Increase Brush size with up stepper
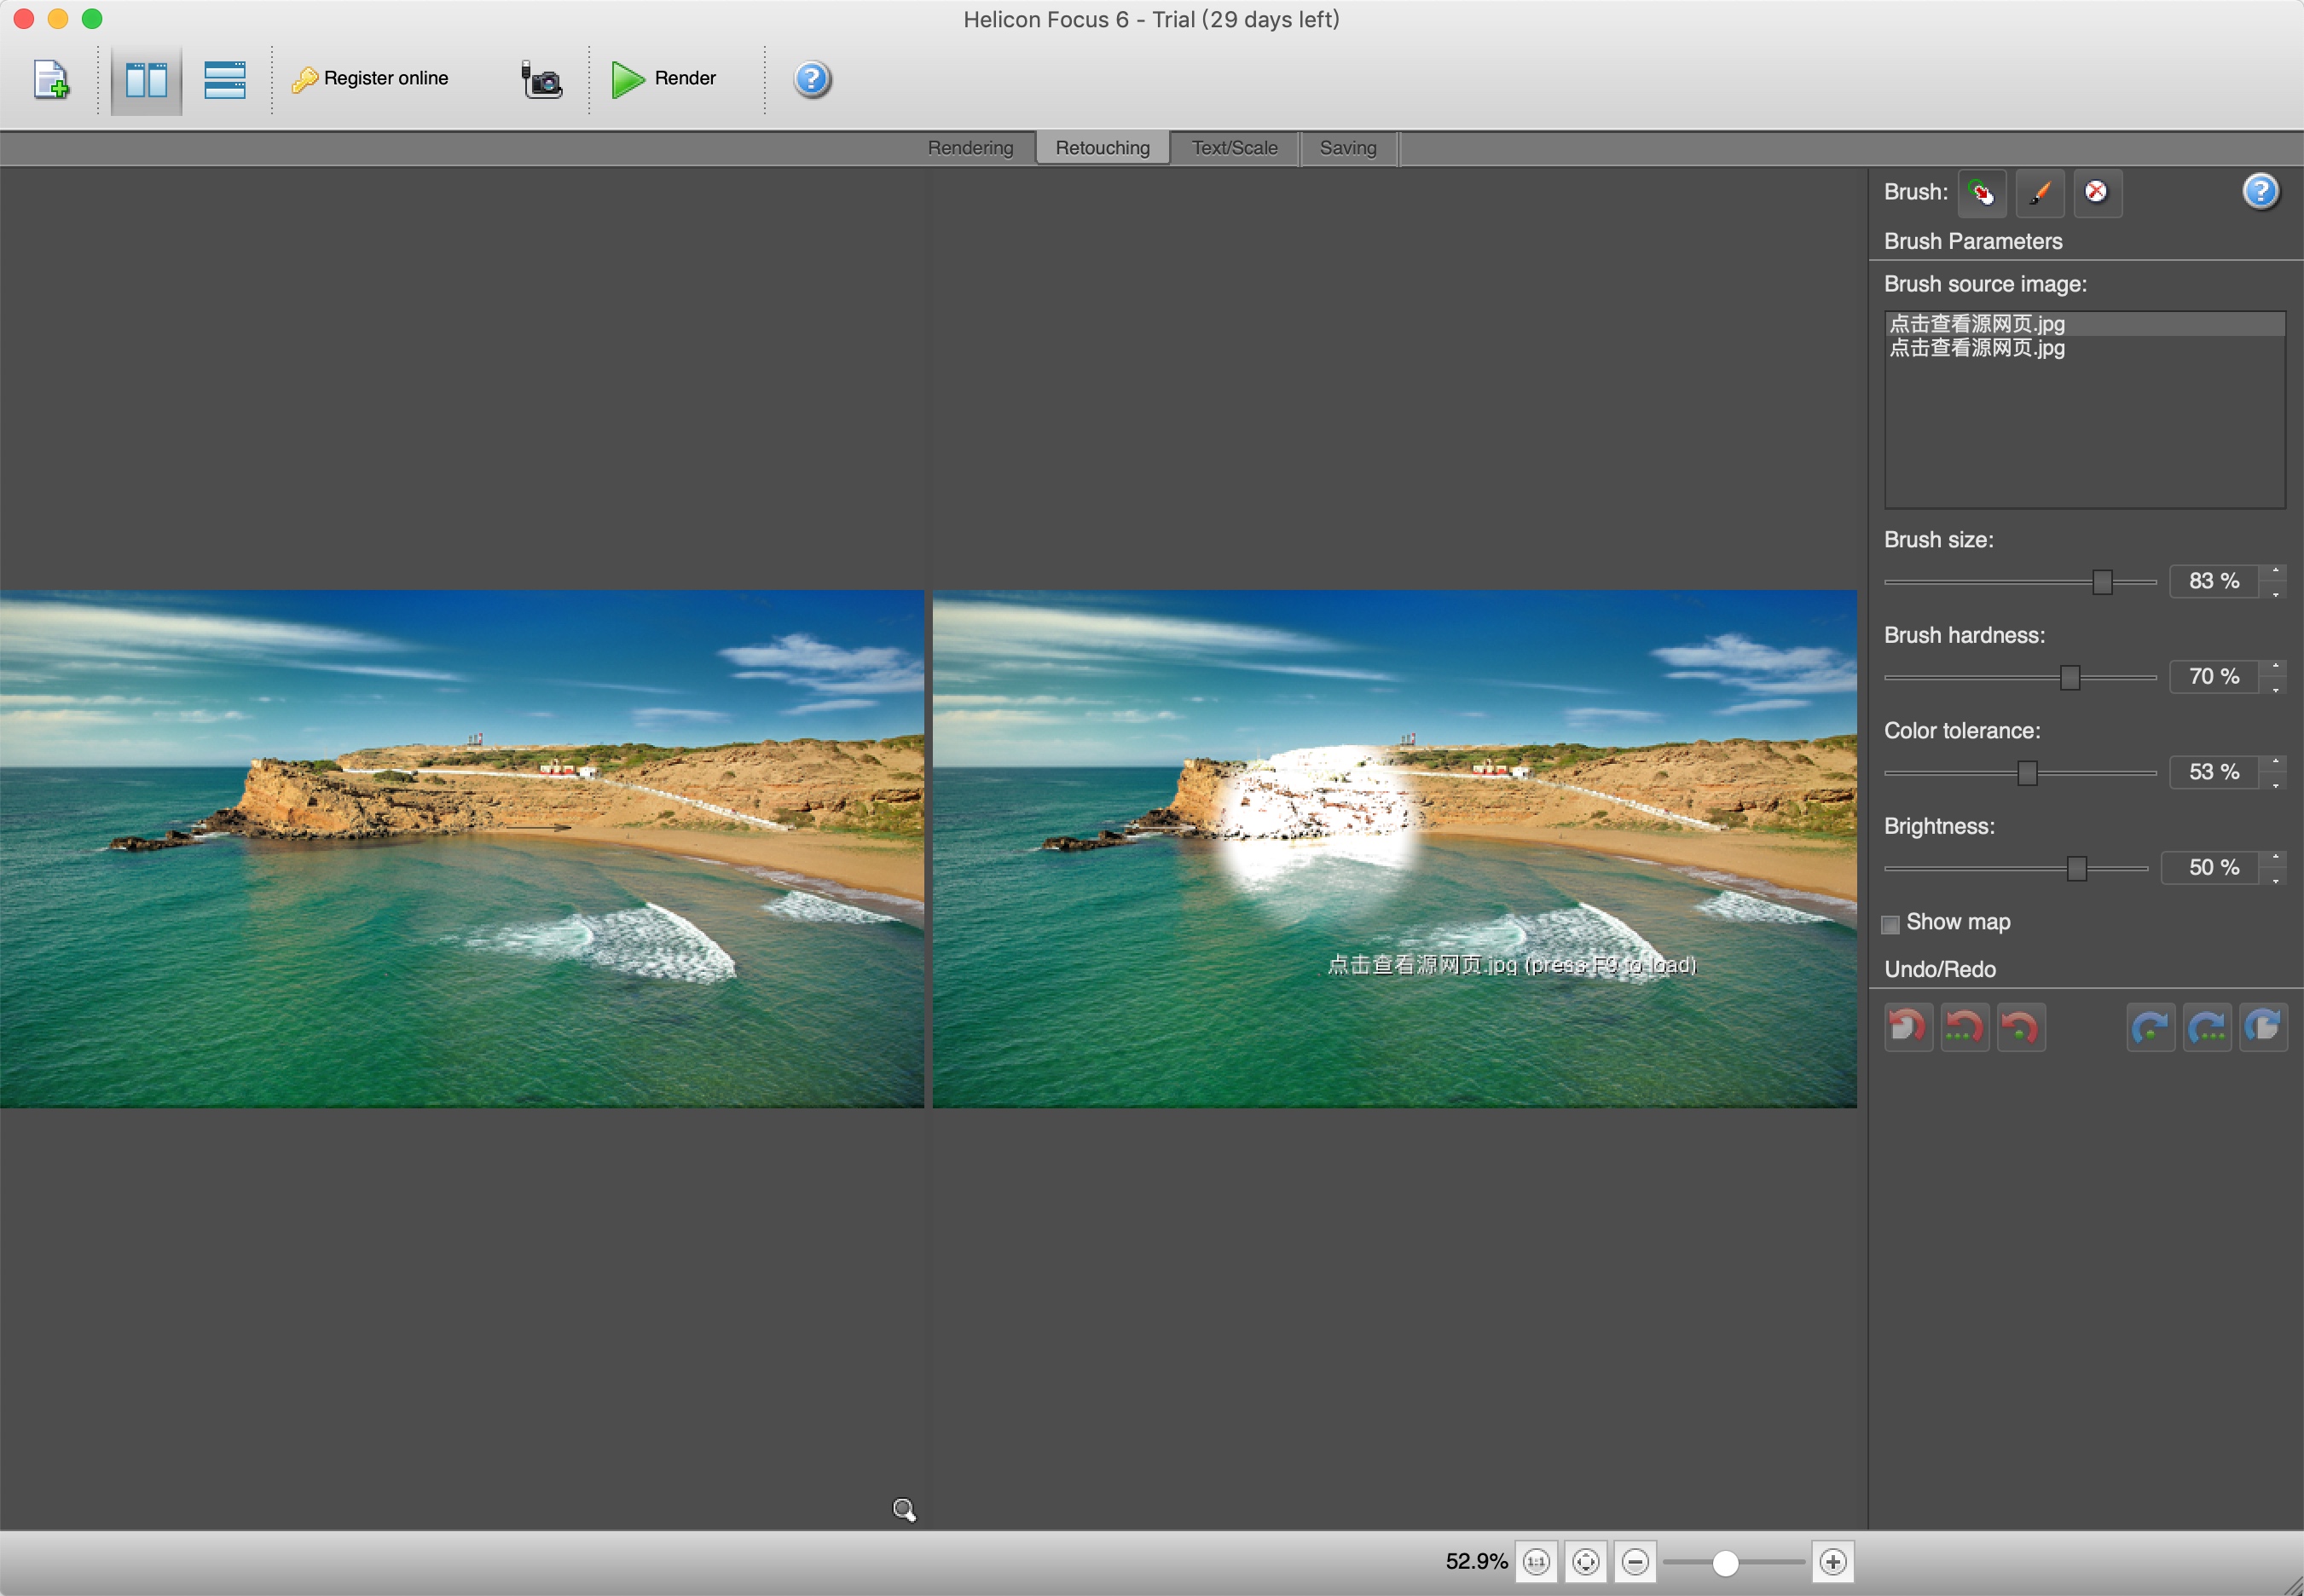The image size is (2304, 1596). (x=2275, y=572)
